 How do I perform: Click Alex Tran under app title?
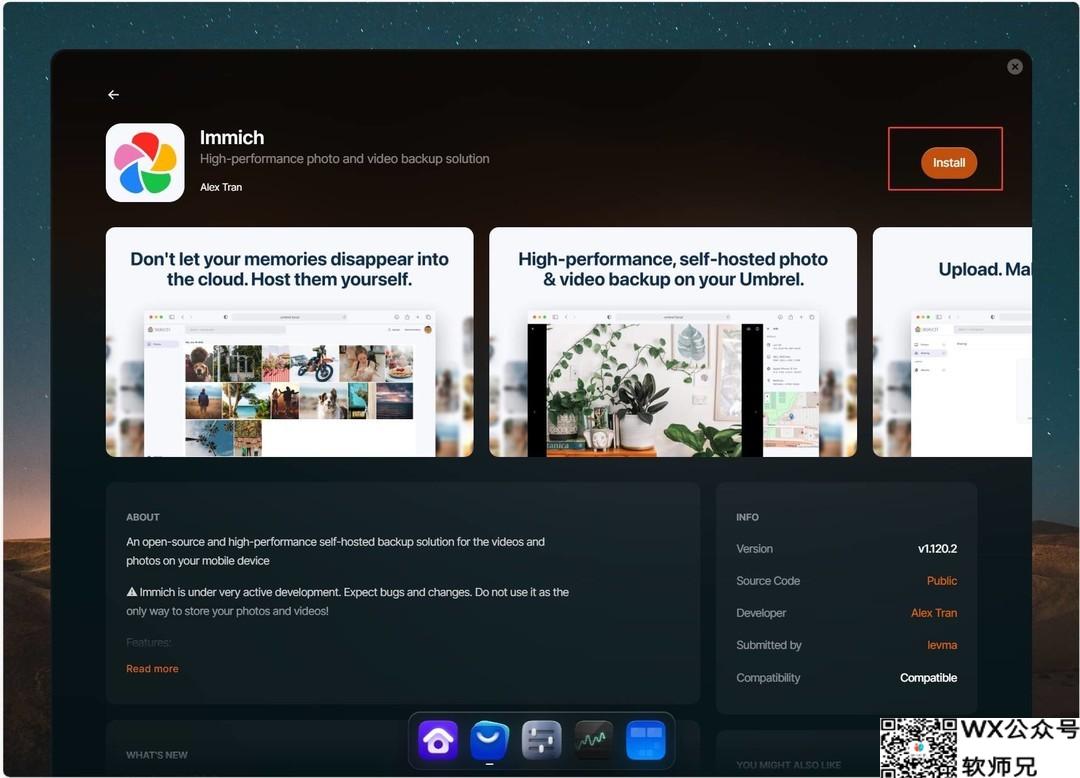coord(221,187)
